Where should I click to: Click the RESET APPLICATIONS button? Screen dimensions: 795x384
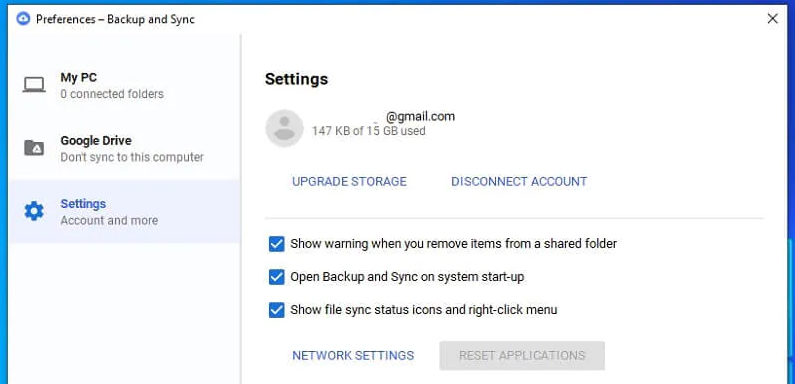(522, 356)
